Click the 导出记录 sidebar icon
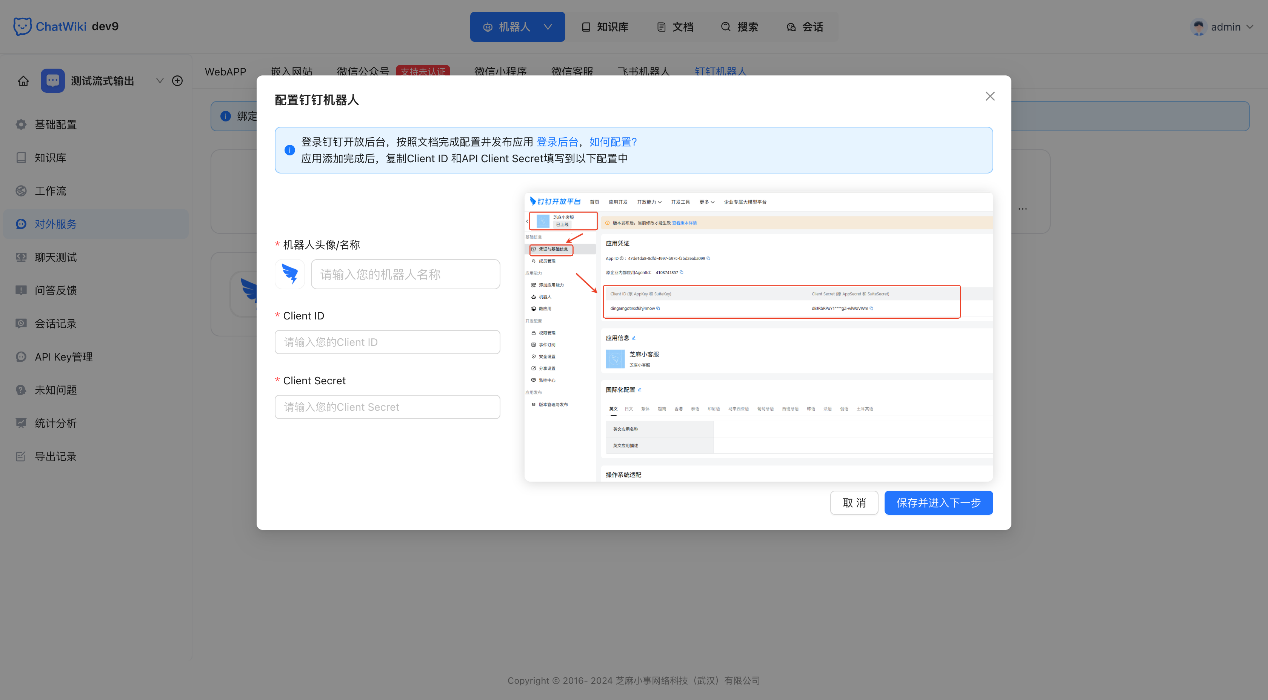 [21, 456]
